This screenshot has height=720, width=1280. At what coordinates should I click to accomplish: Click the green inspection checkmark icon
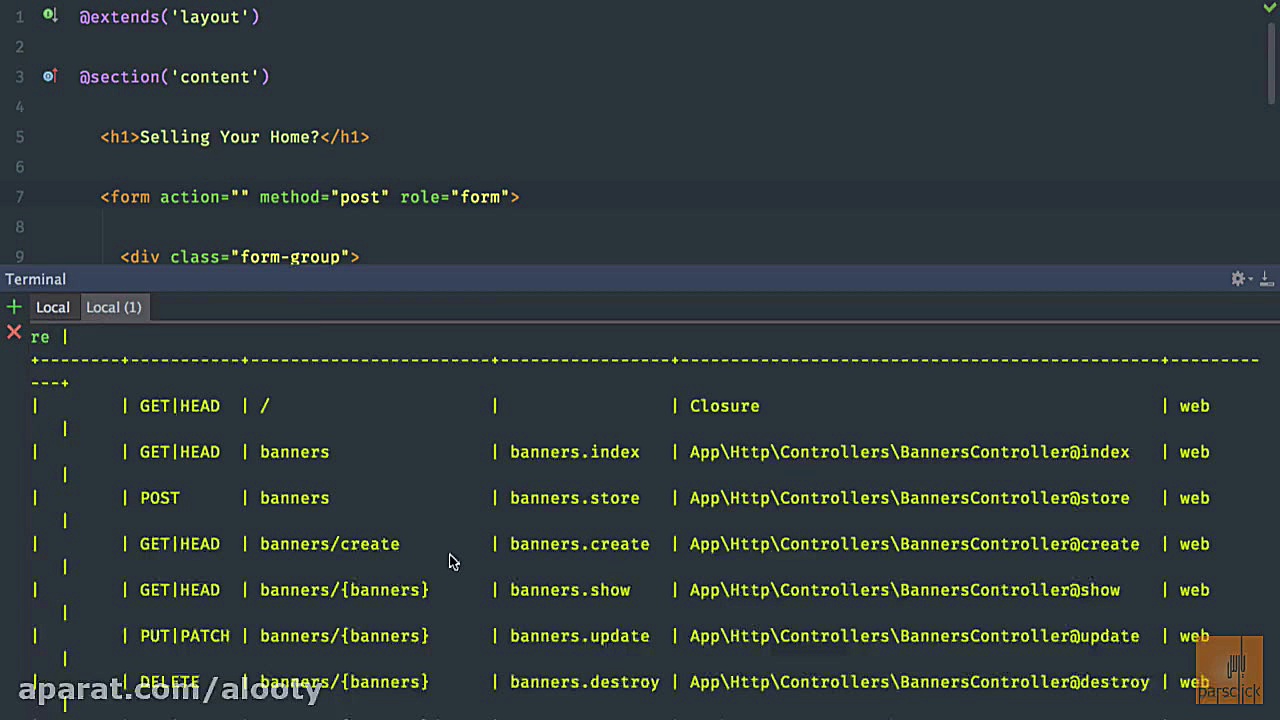tap(1269, 8)
